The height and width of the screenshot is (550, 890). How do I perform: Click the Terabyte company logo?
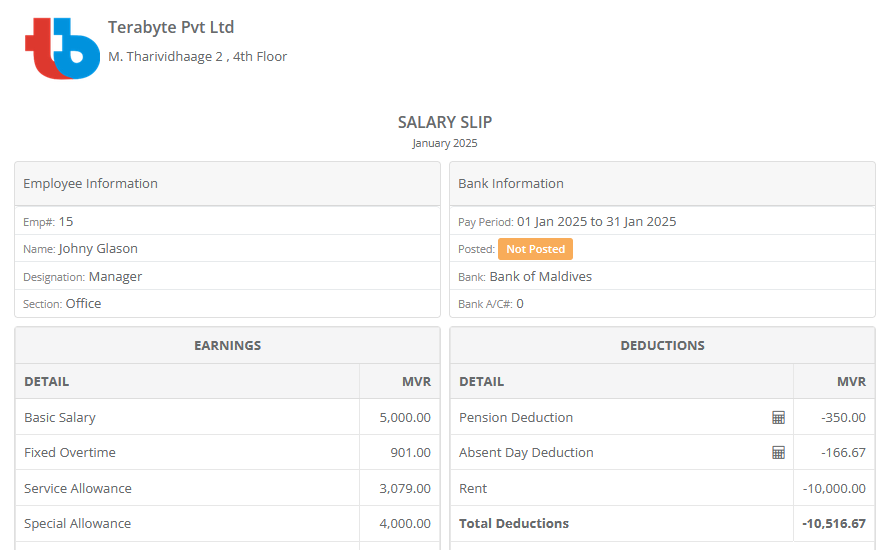tap(62, 47)
